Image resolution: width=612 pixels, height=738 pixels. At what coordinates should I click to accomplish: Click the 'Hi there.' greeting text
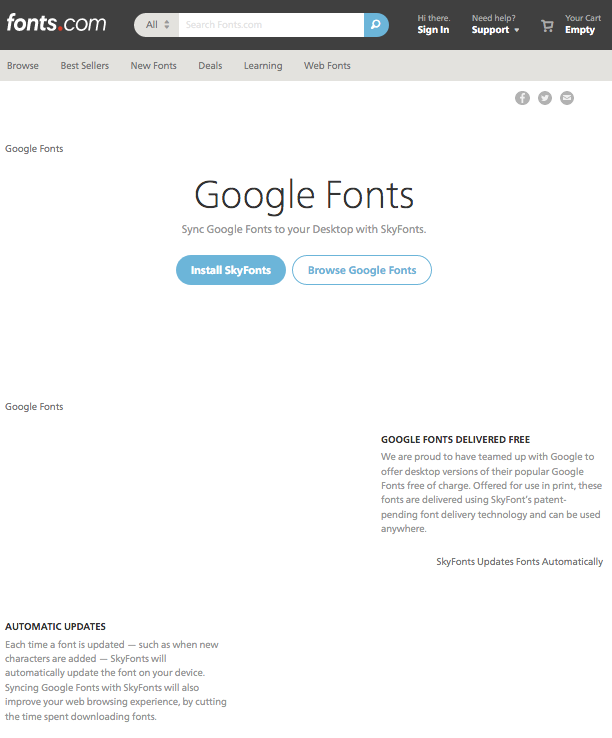[434, 18]
